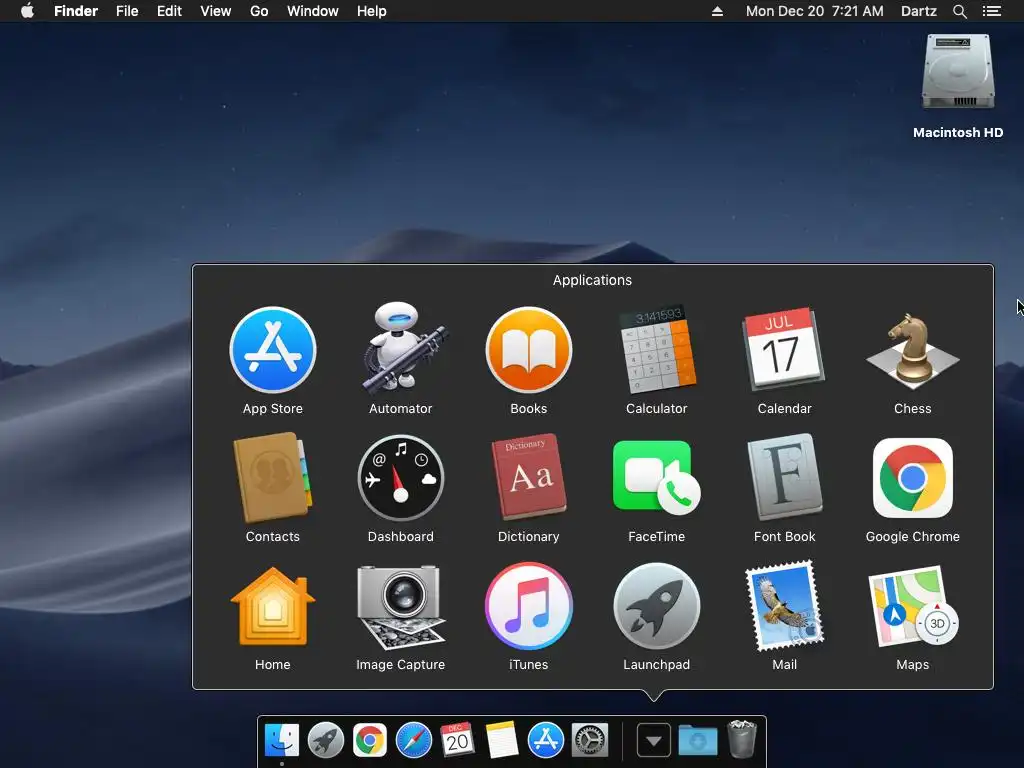The width and height of the screenshot is (1024, 768).
Task: Open the Finder menu
Action: (x=76, y=11)
